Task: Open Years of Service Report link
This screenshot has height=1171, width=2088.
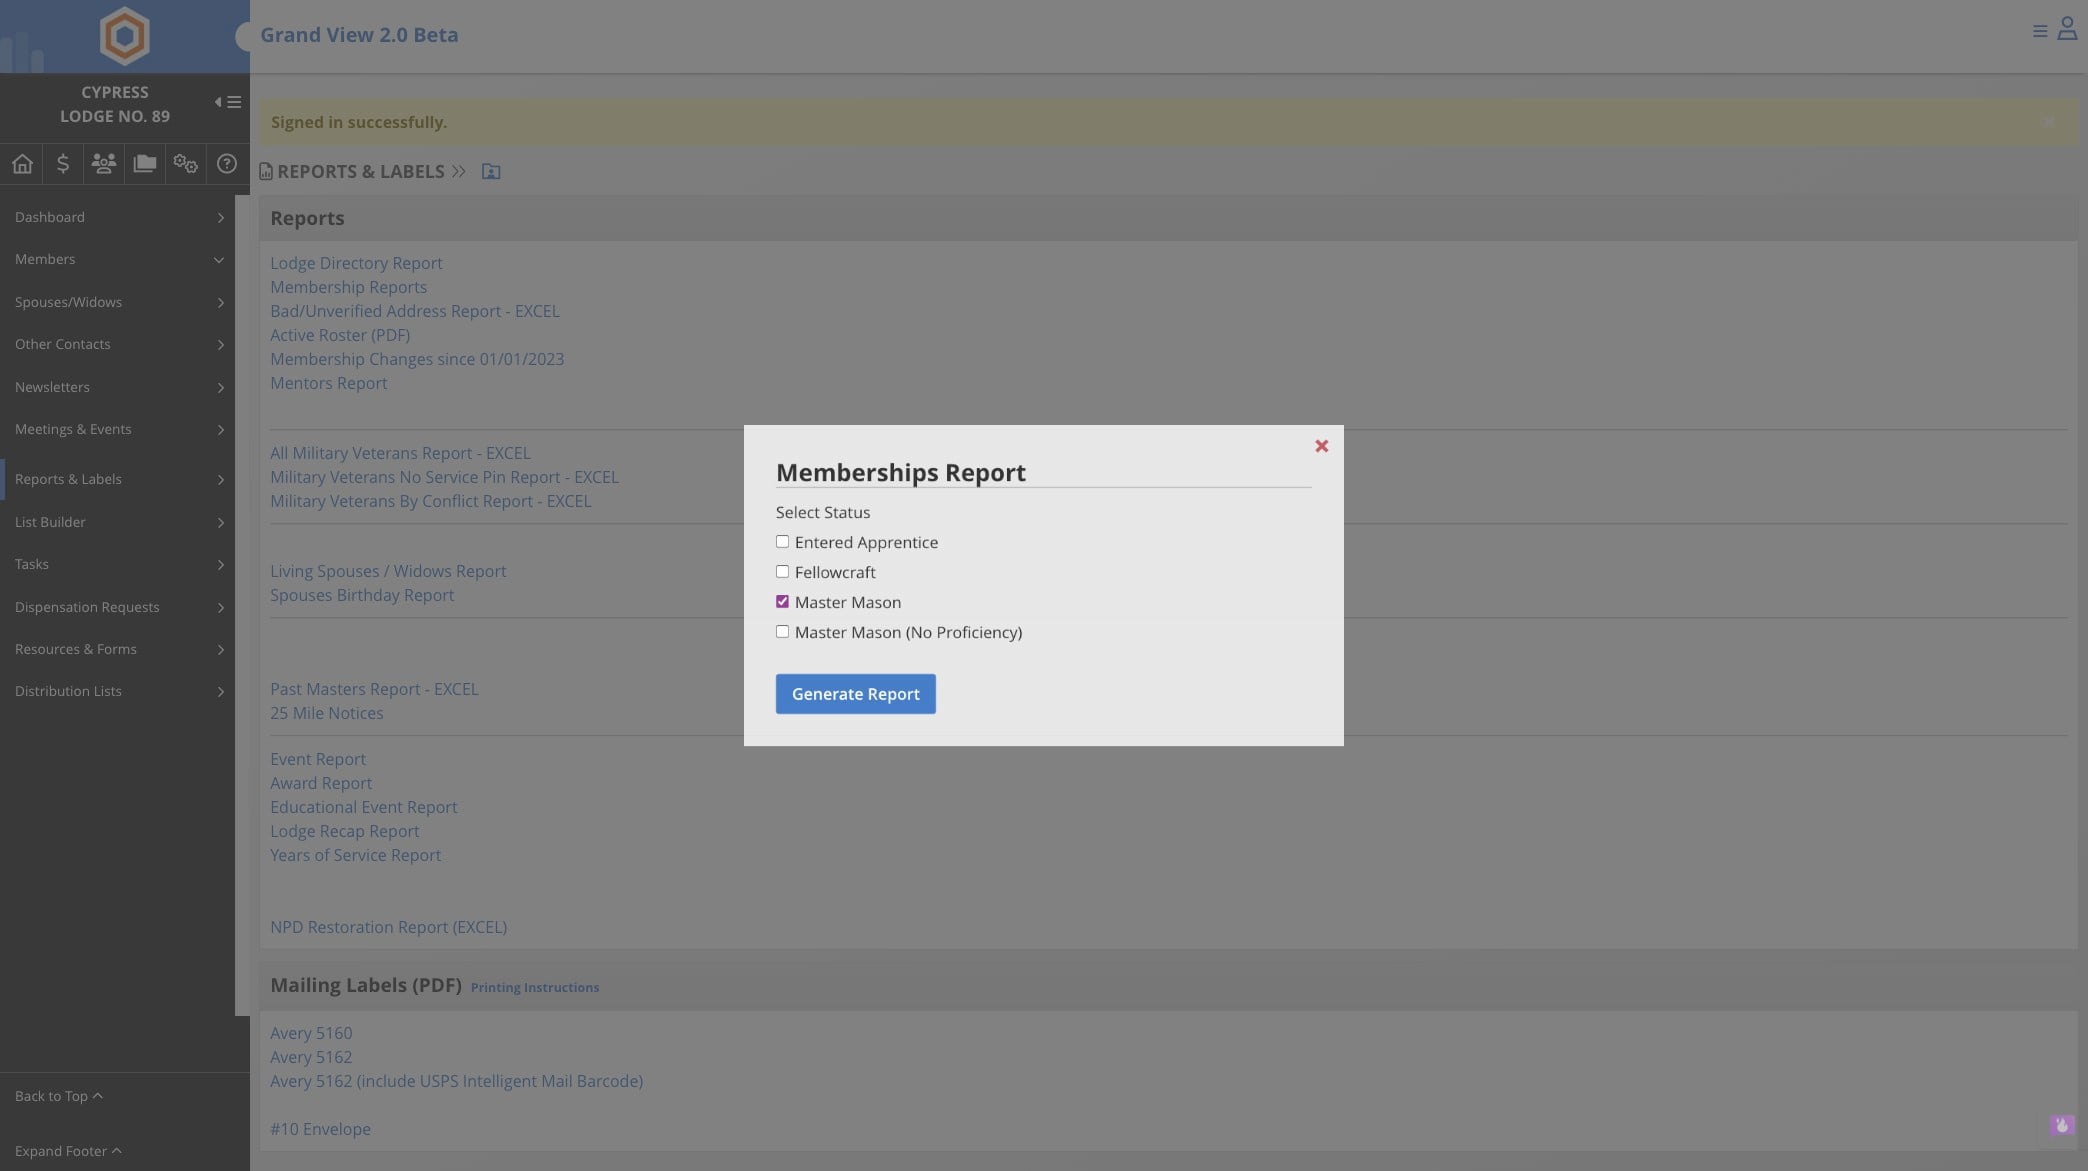Action: (x=355, y=855)
